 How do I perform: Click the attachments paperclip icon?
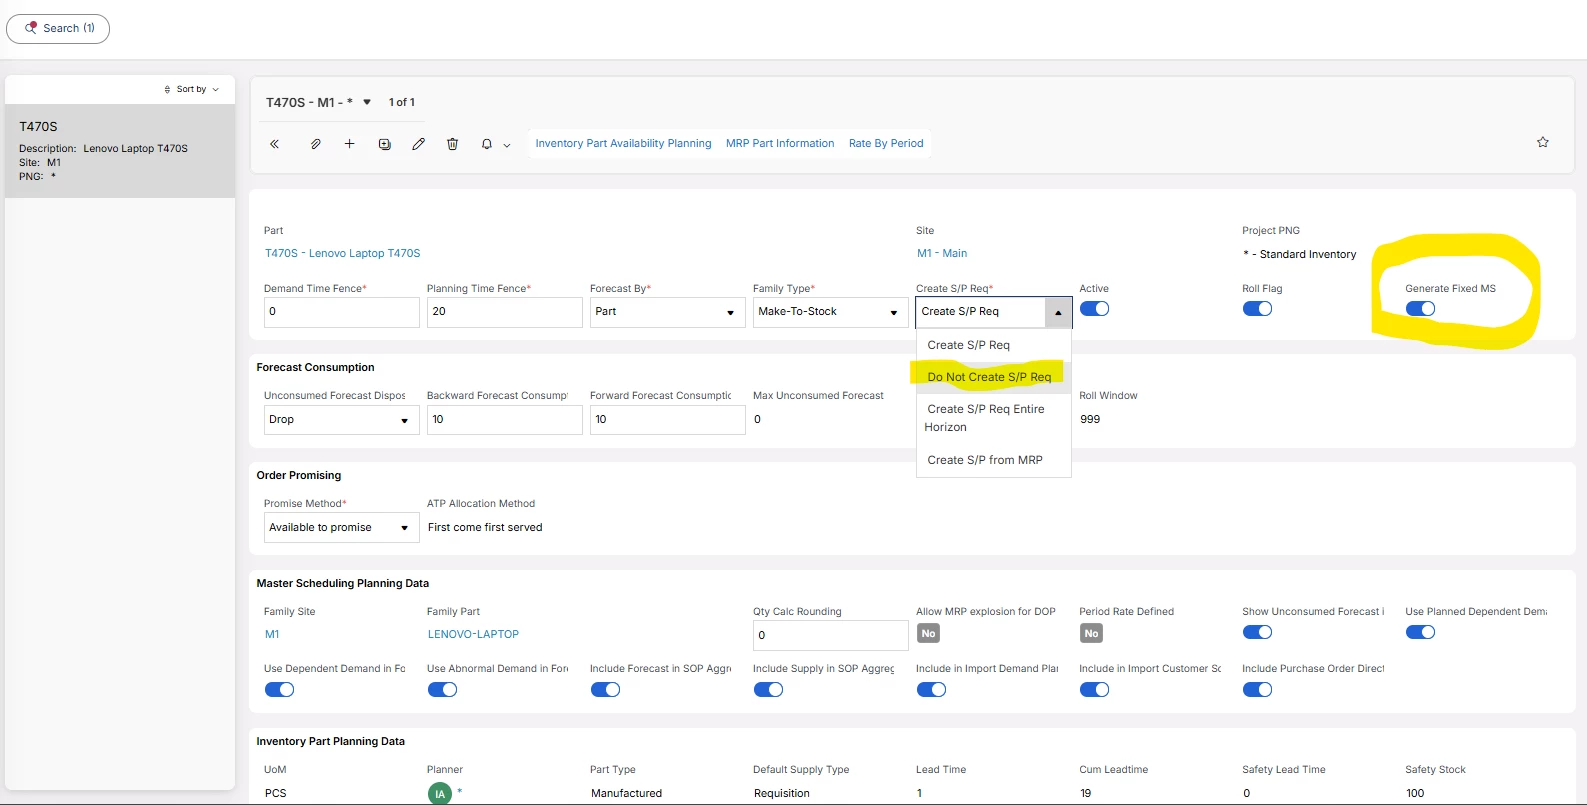pyautogui.click(x=315, y=144)
